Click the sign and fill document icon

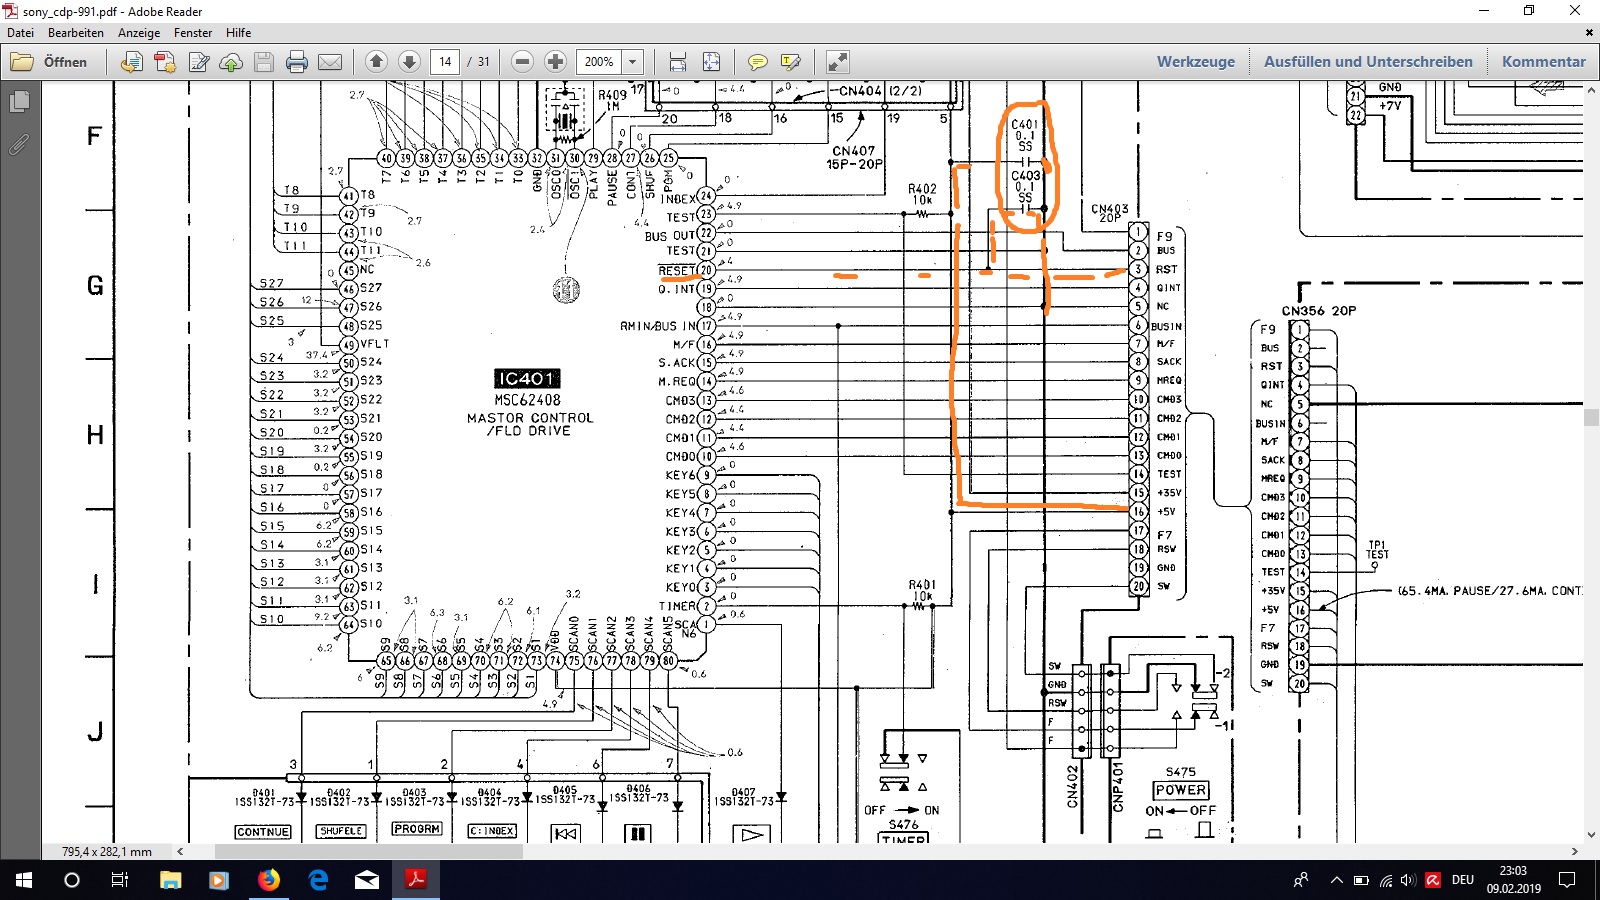[199, 62]
